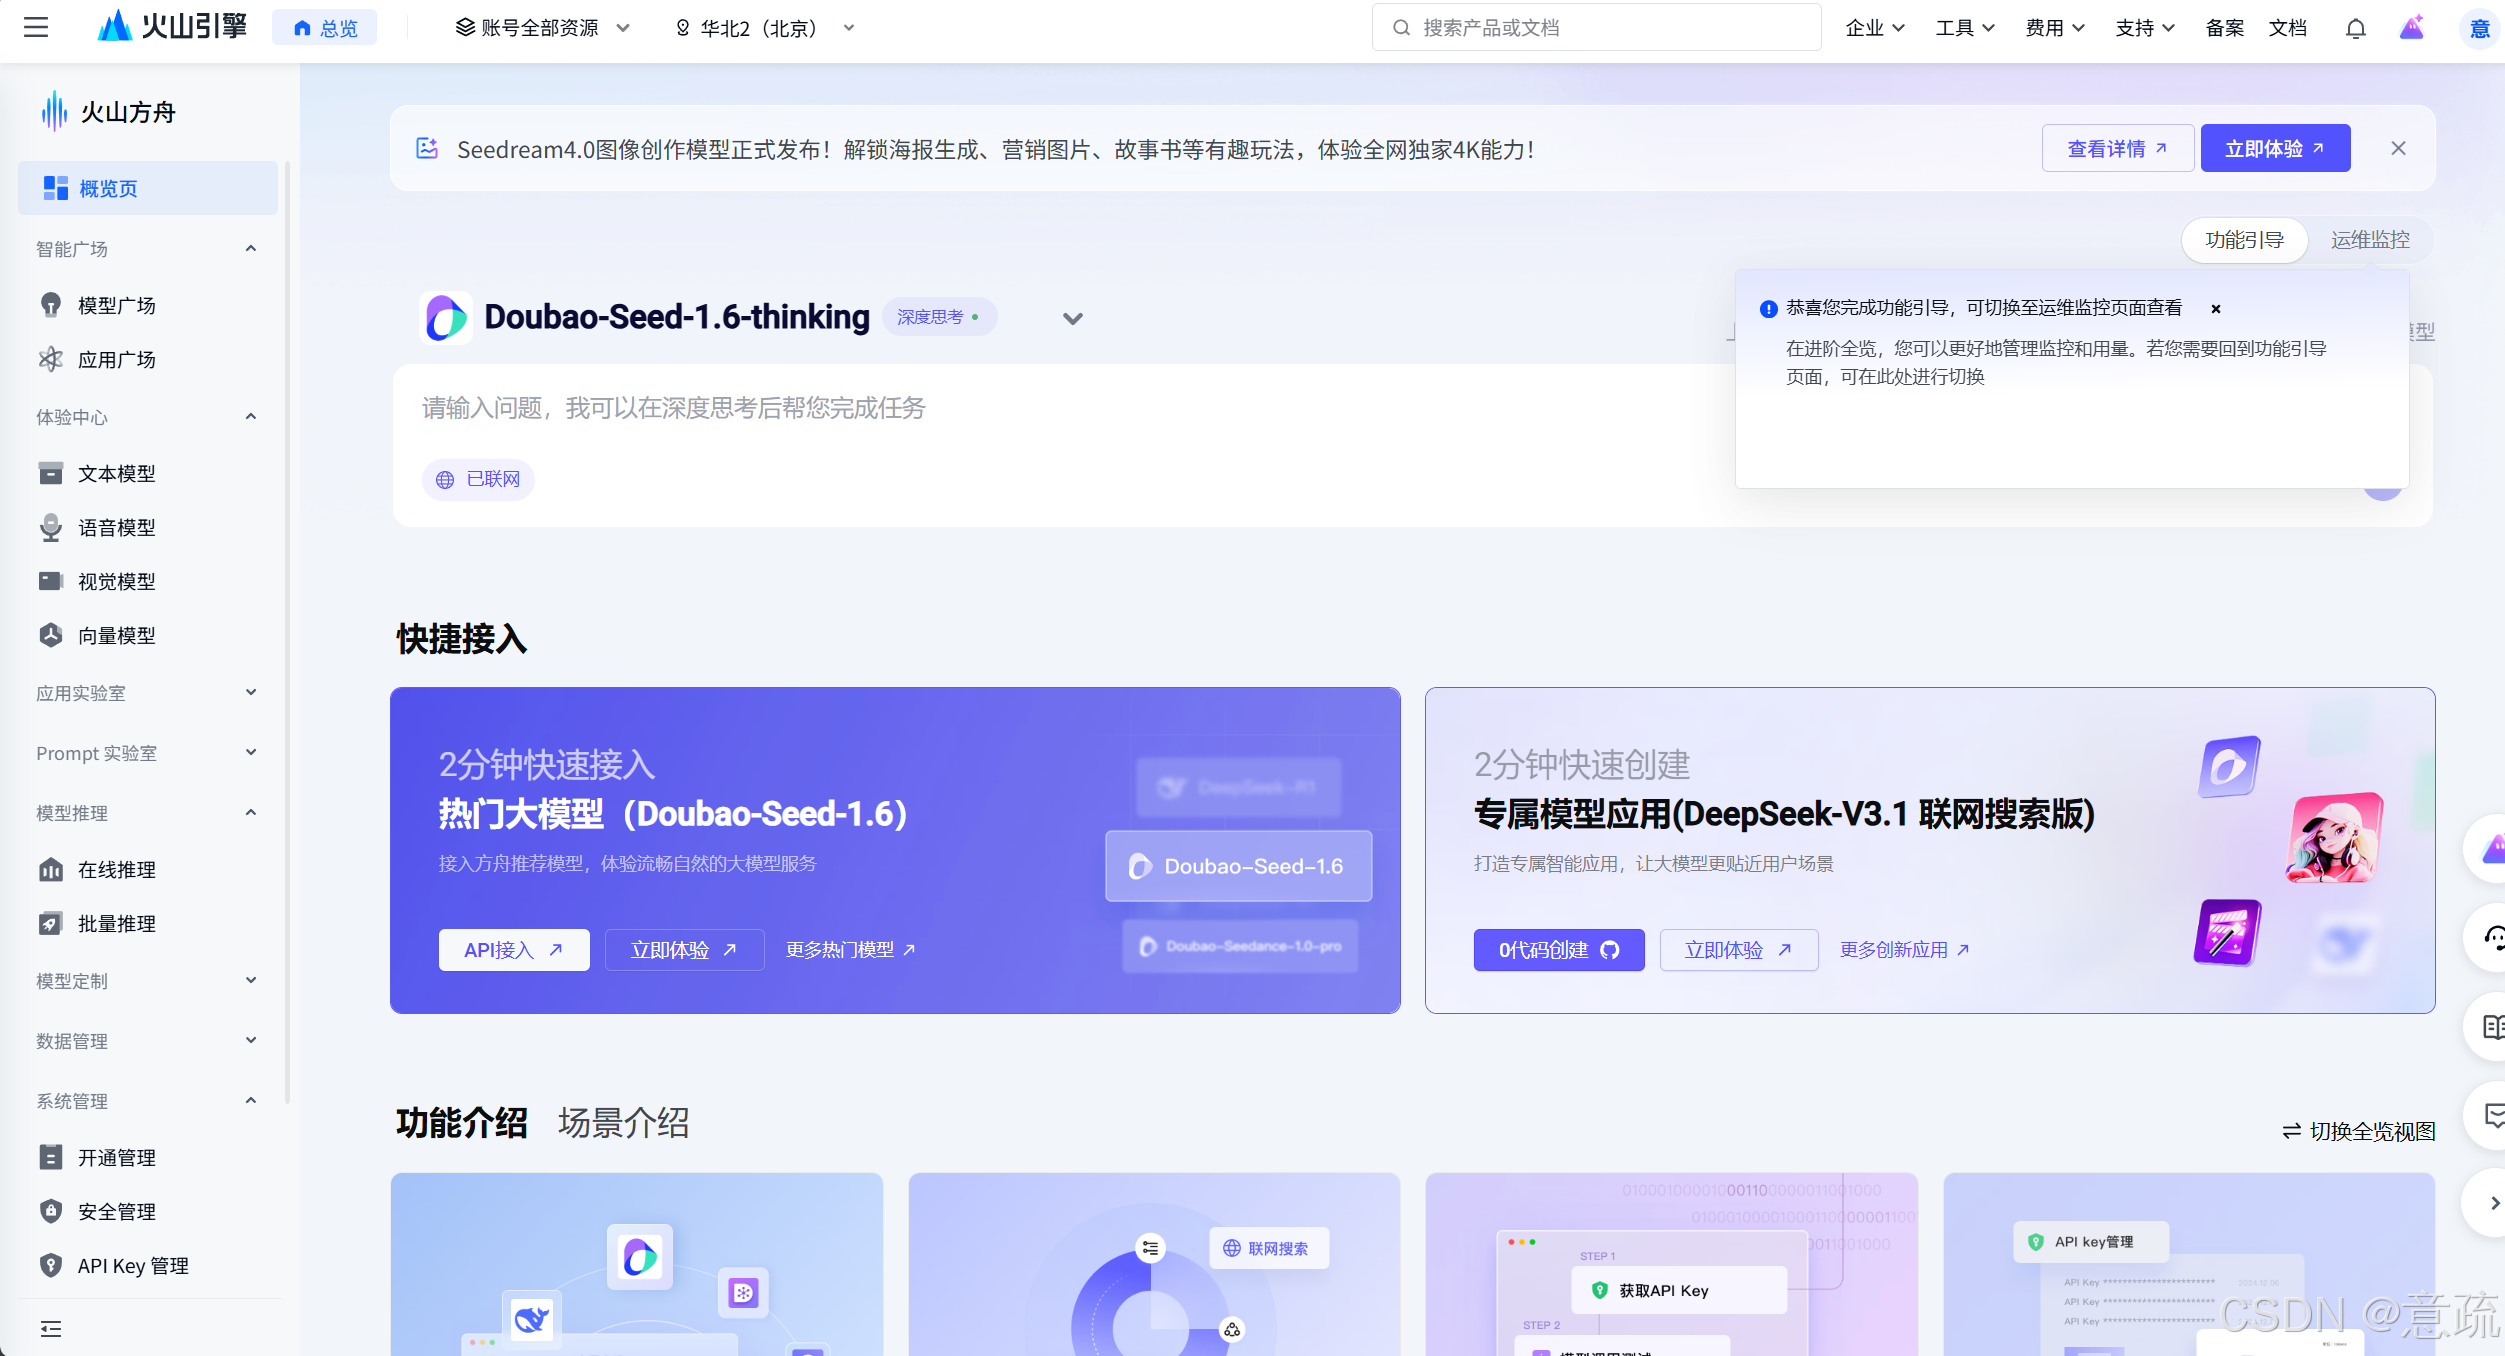The width and height of the screenshot is (2505, 1356).
Task: Click the 开通管理 sidebar icon
Action: point(50,1157)
